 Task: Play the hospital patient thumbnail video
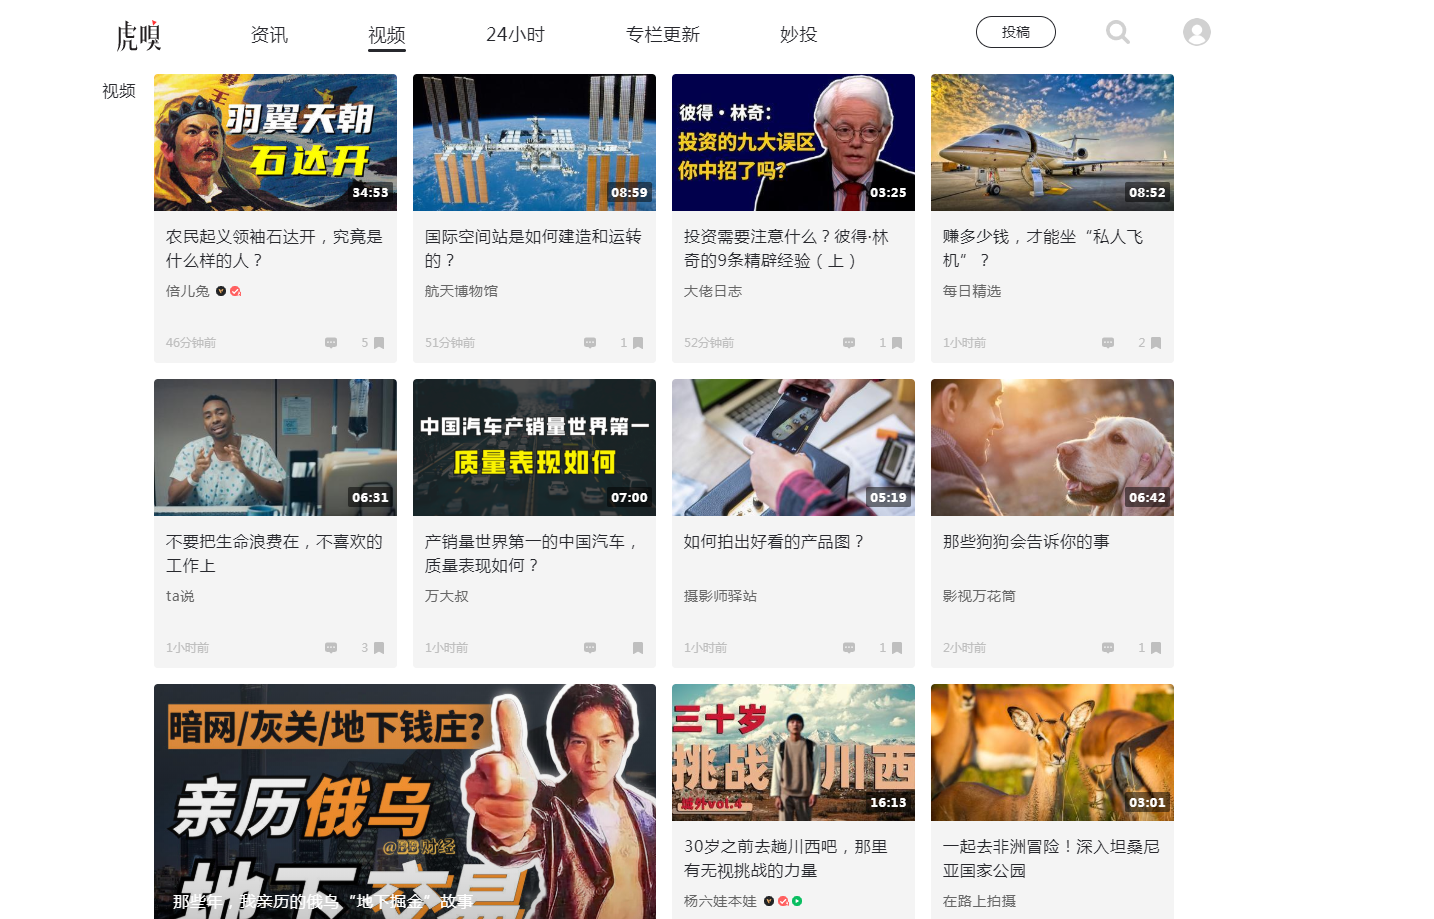coord(275,447)
